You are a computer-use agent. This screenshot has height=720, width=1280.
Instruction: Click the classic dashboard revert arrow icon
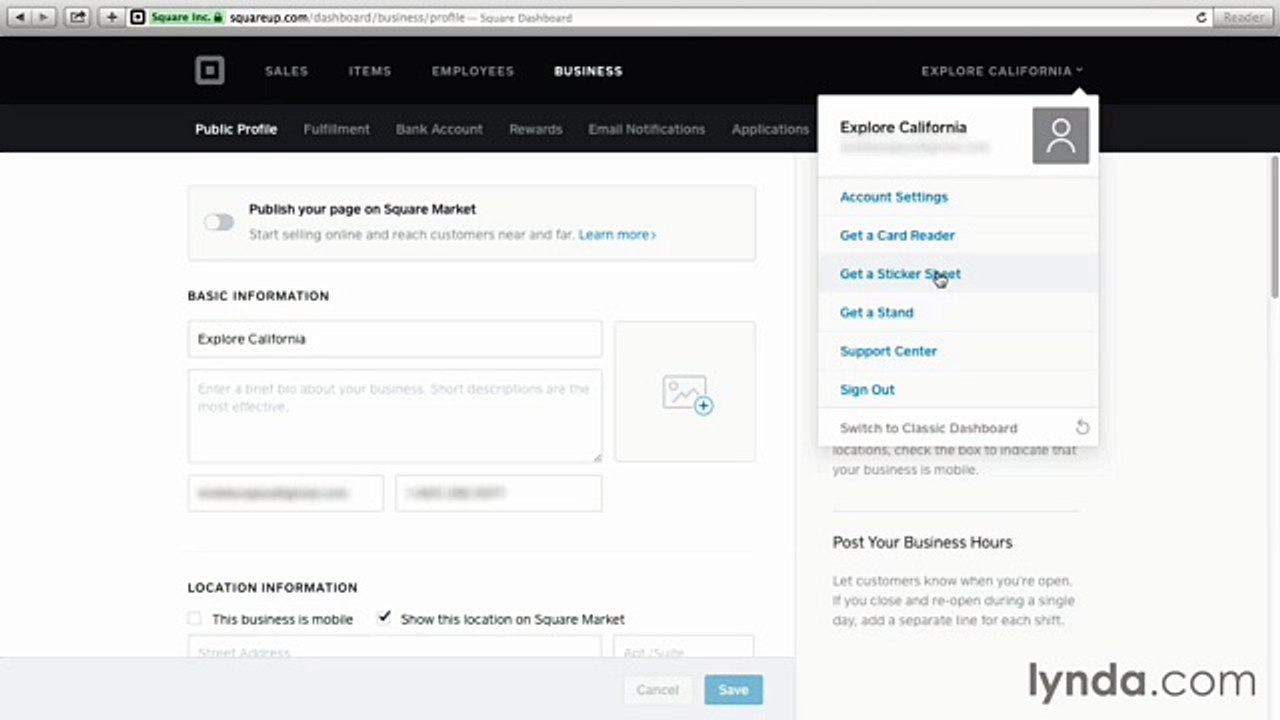pos(1082,428)
